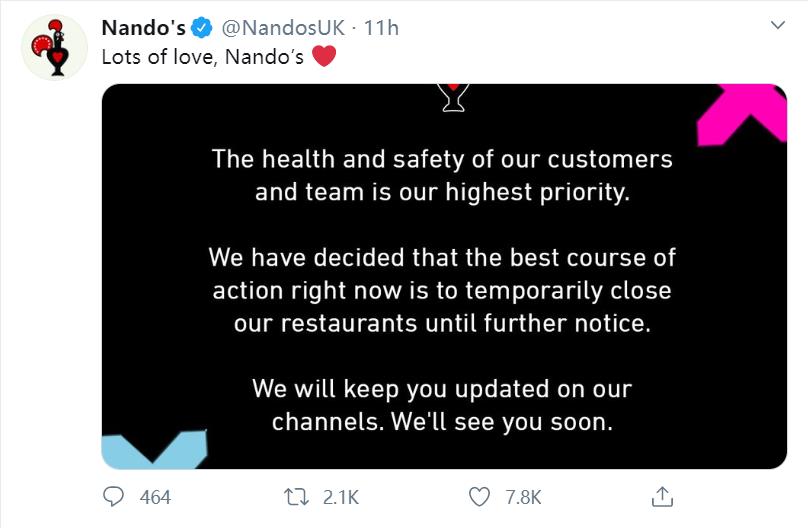Click the 'Lots of love, Nando's' tweet text
This screenshot has width=808, height=528.
coord(203,57)
